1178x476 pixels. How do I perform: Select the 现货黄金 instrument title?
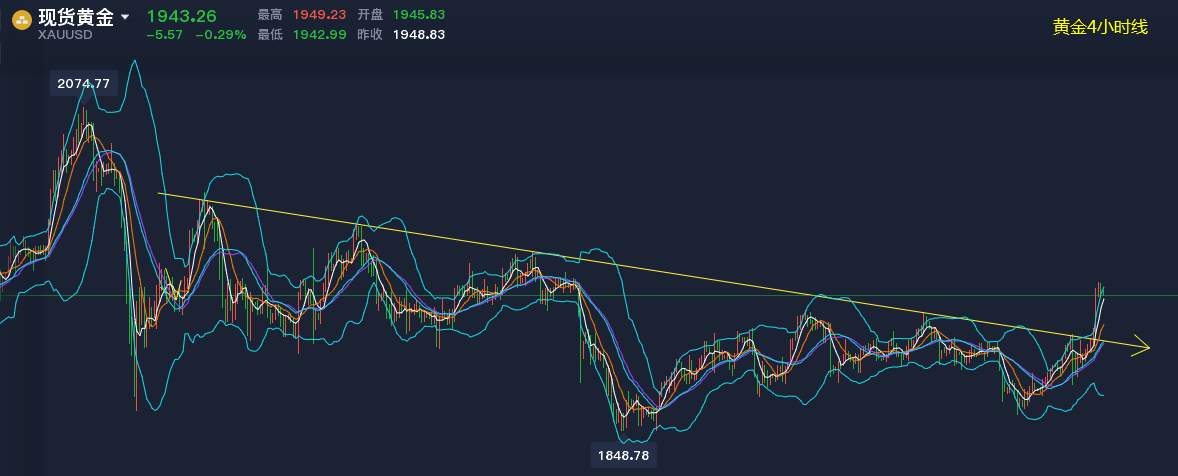pos(76,17)
